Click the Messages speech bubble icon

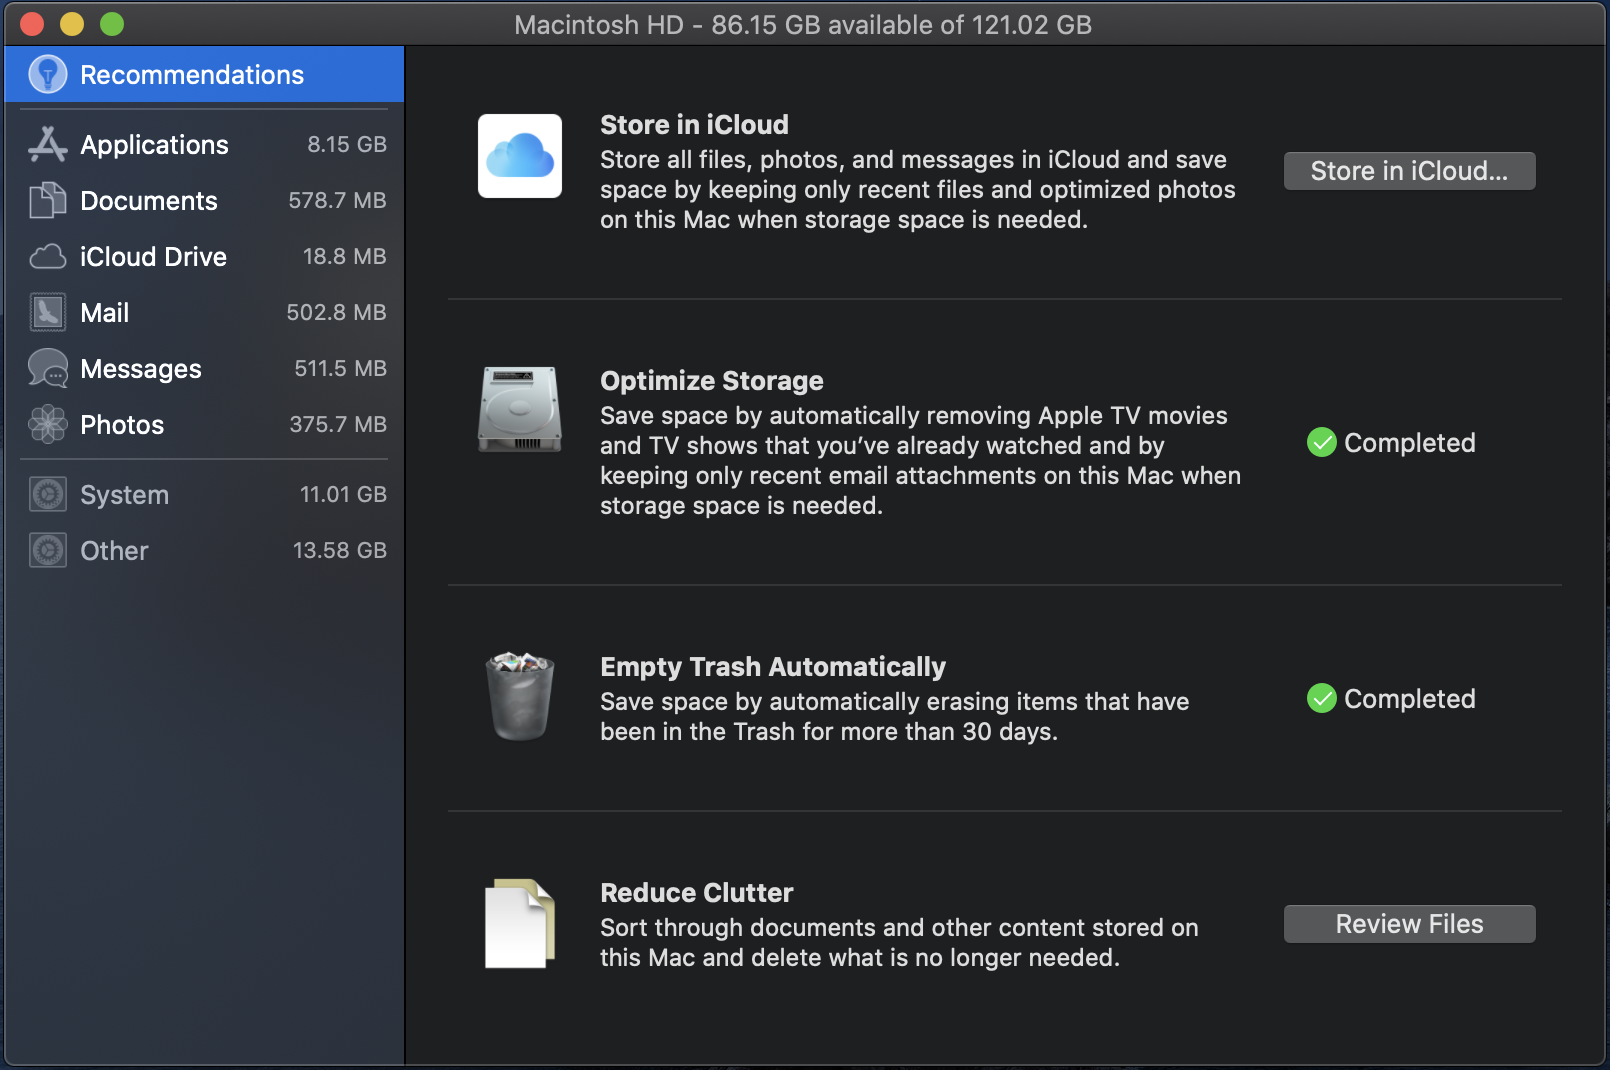pyautogui.click(x=47, y=369)
